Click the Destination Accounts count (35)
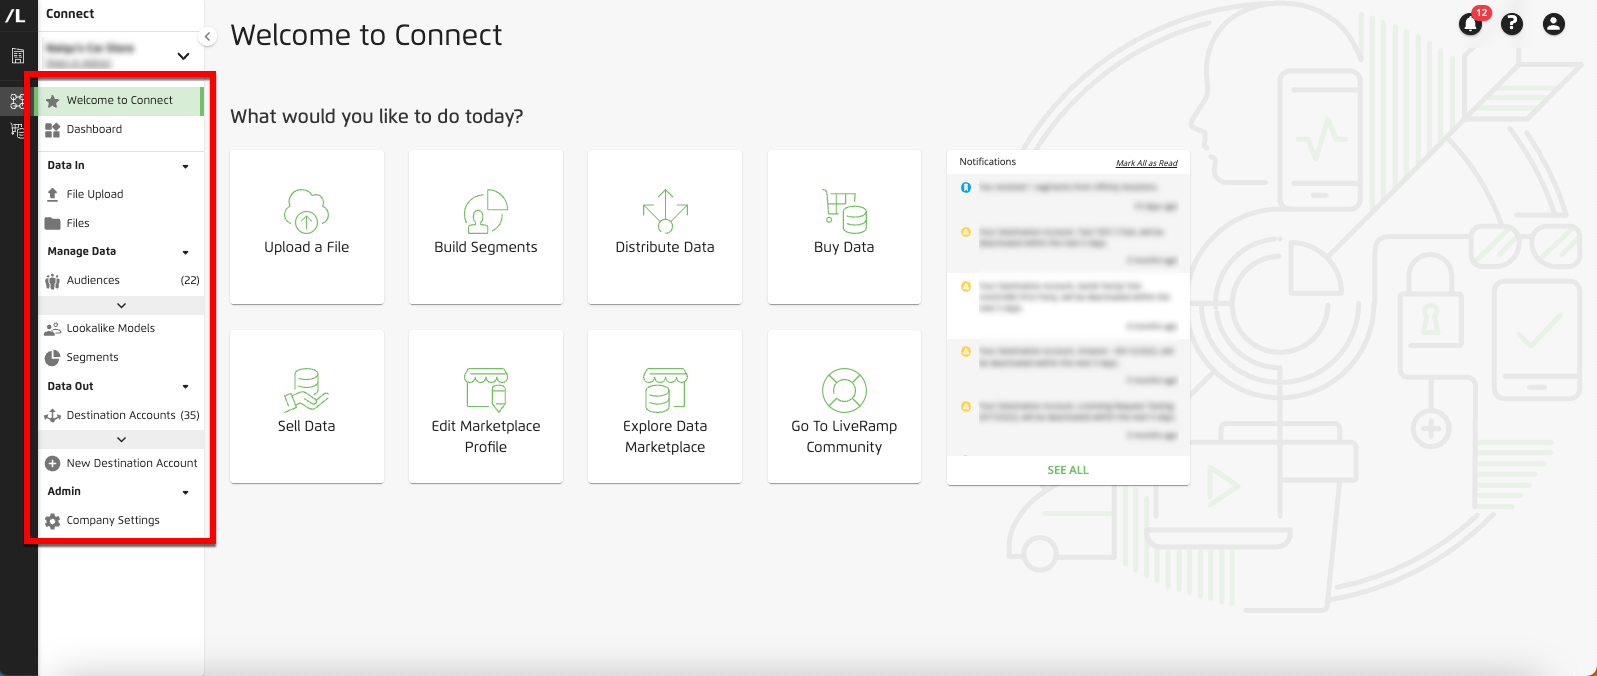Screen dimensions: 1597x676 coord(190,416)
